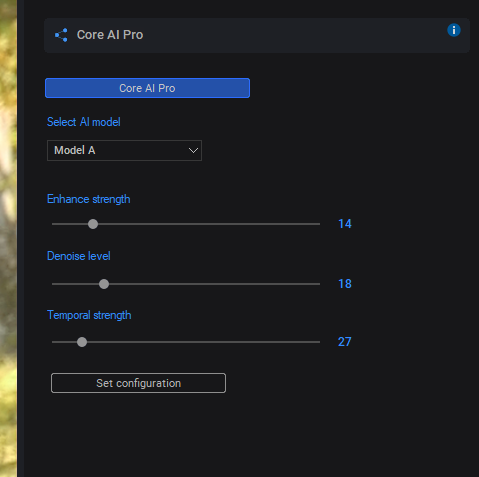Click the Temporal strength label
The height and width of the screenshot is (477, 479).
[x=89, y=315]
